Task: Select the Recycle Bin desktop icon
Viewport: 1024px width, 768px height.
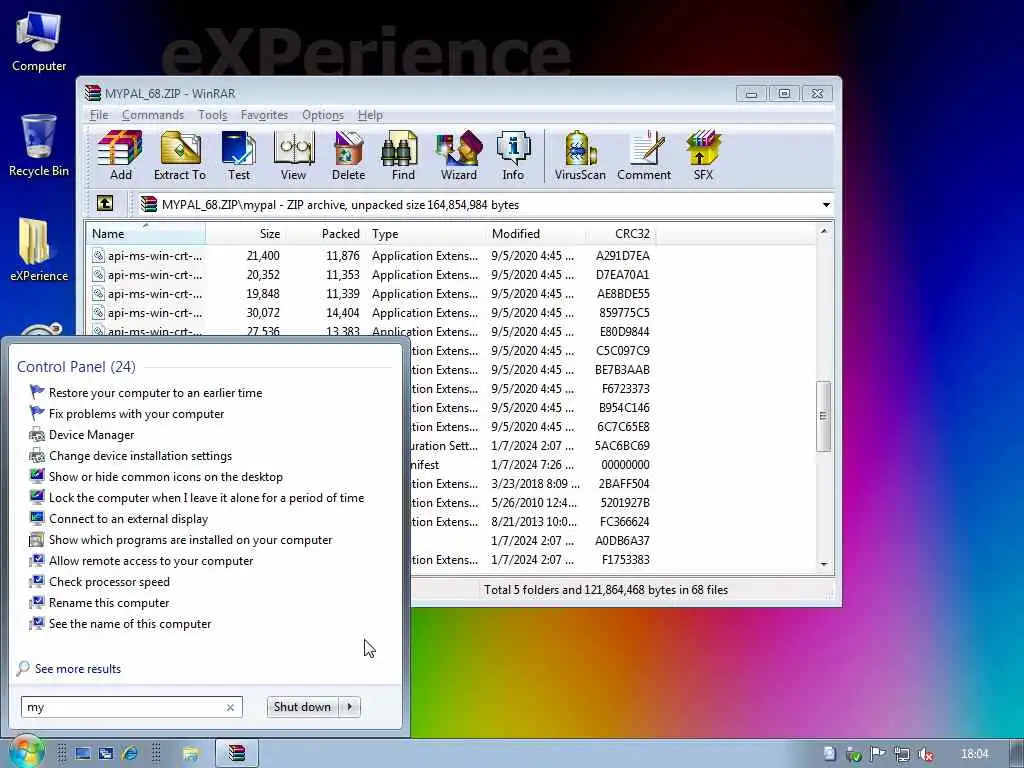Action: [x=39, y=146]
